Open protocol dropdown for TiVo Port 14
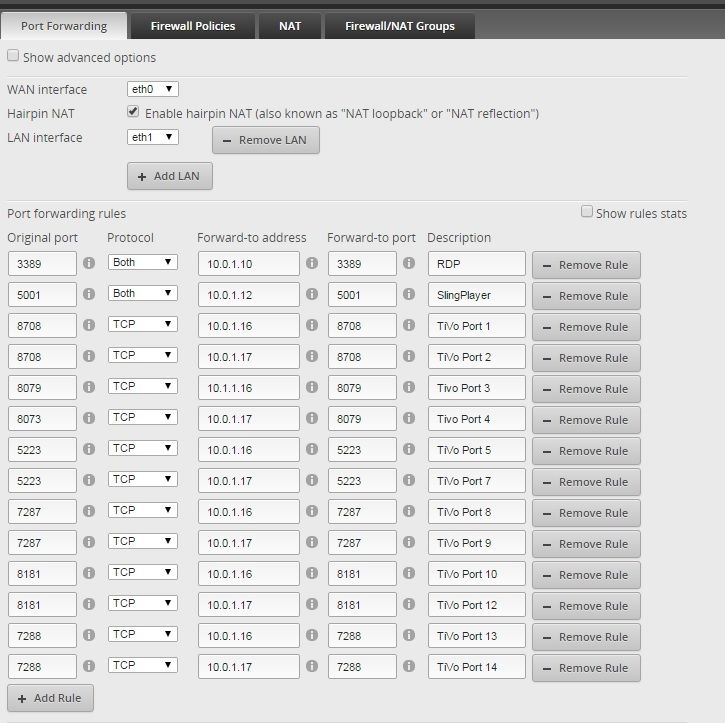The height and width of the screenshot is (723, 725). (142, 665)
